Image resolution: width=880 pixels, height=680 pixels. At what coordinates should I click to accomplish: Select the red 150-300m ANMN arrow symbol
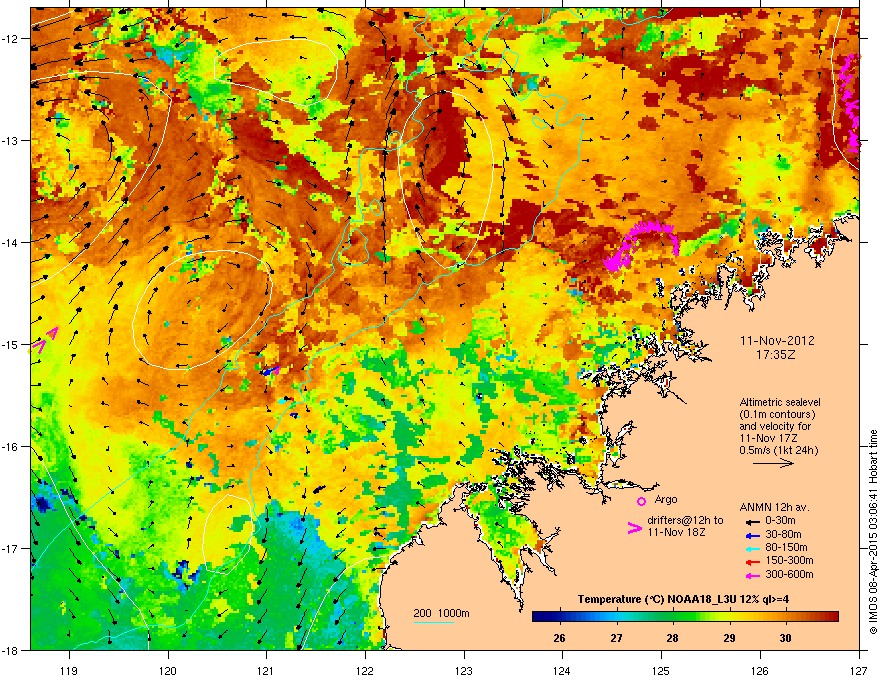[752, 561]
